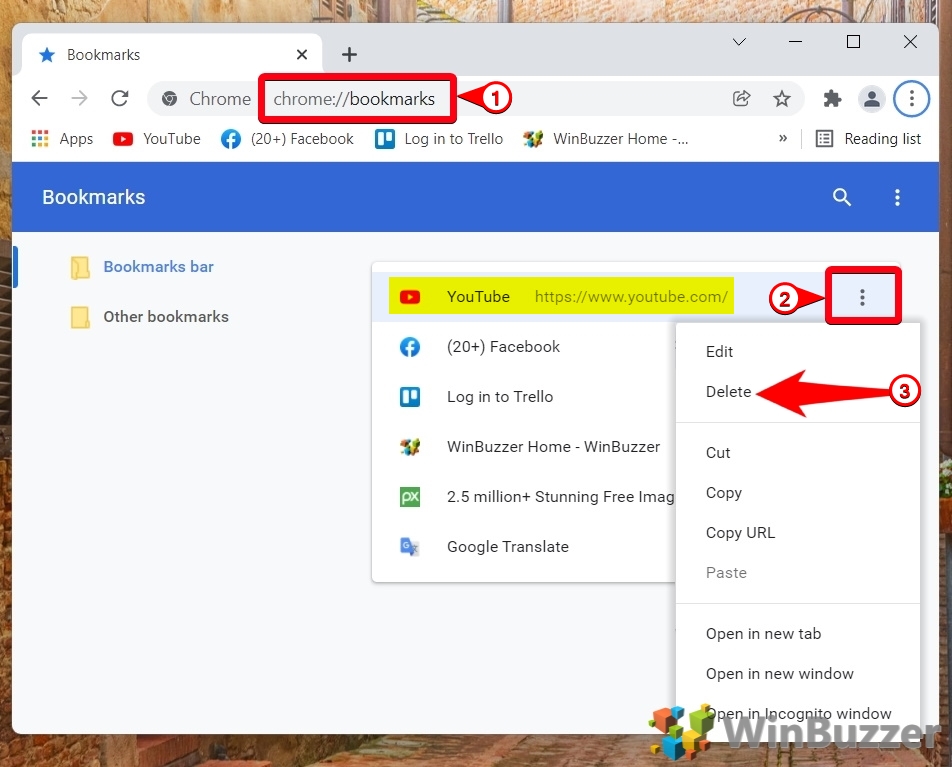Click the Facebook favicon in the list
The image size is (952, 767).
click(410, 347)
